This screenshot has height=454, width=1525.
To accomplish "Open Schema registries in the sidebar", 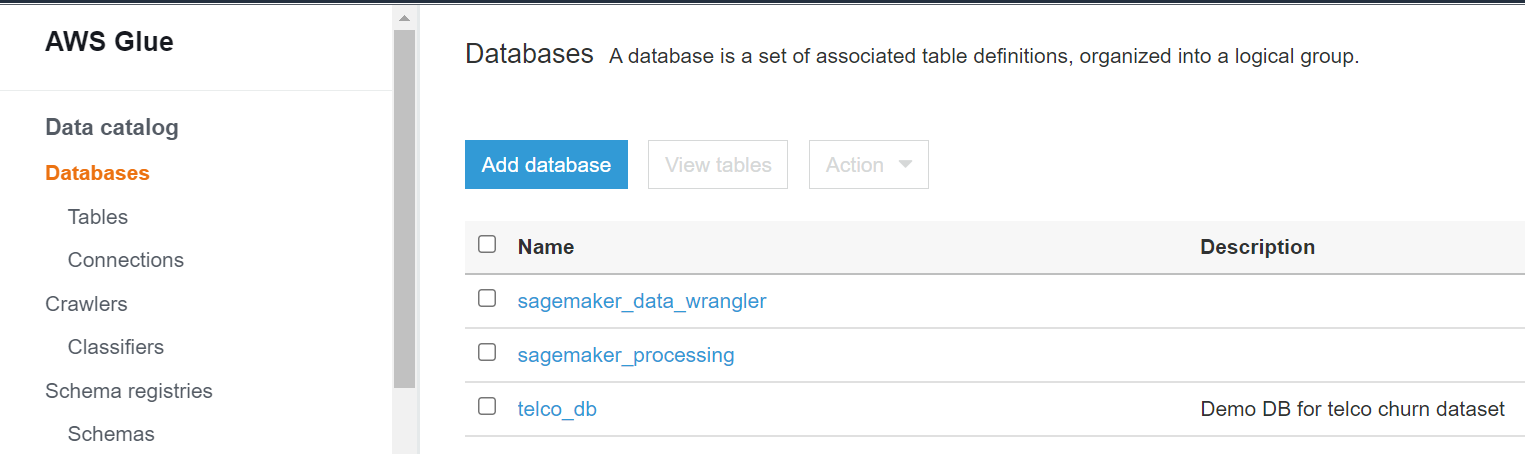I will (129, 391).
